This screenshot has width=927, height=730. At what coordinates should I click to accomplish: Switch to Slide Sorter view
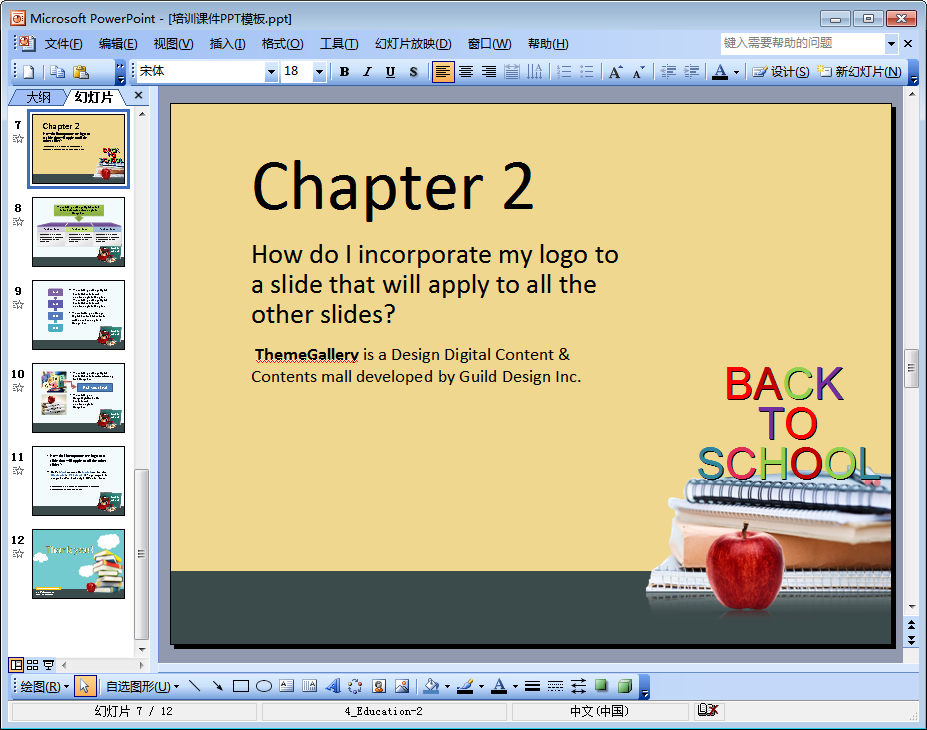[32, 665]
